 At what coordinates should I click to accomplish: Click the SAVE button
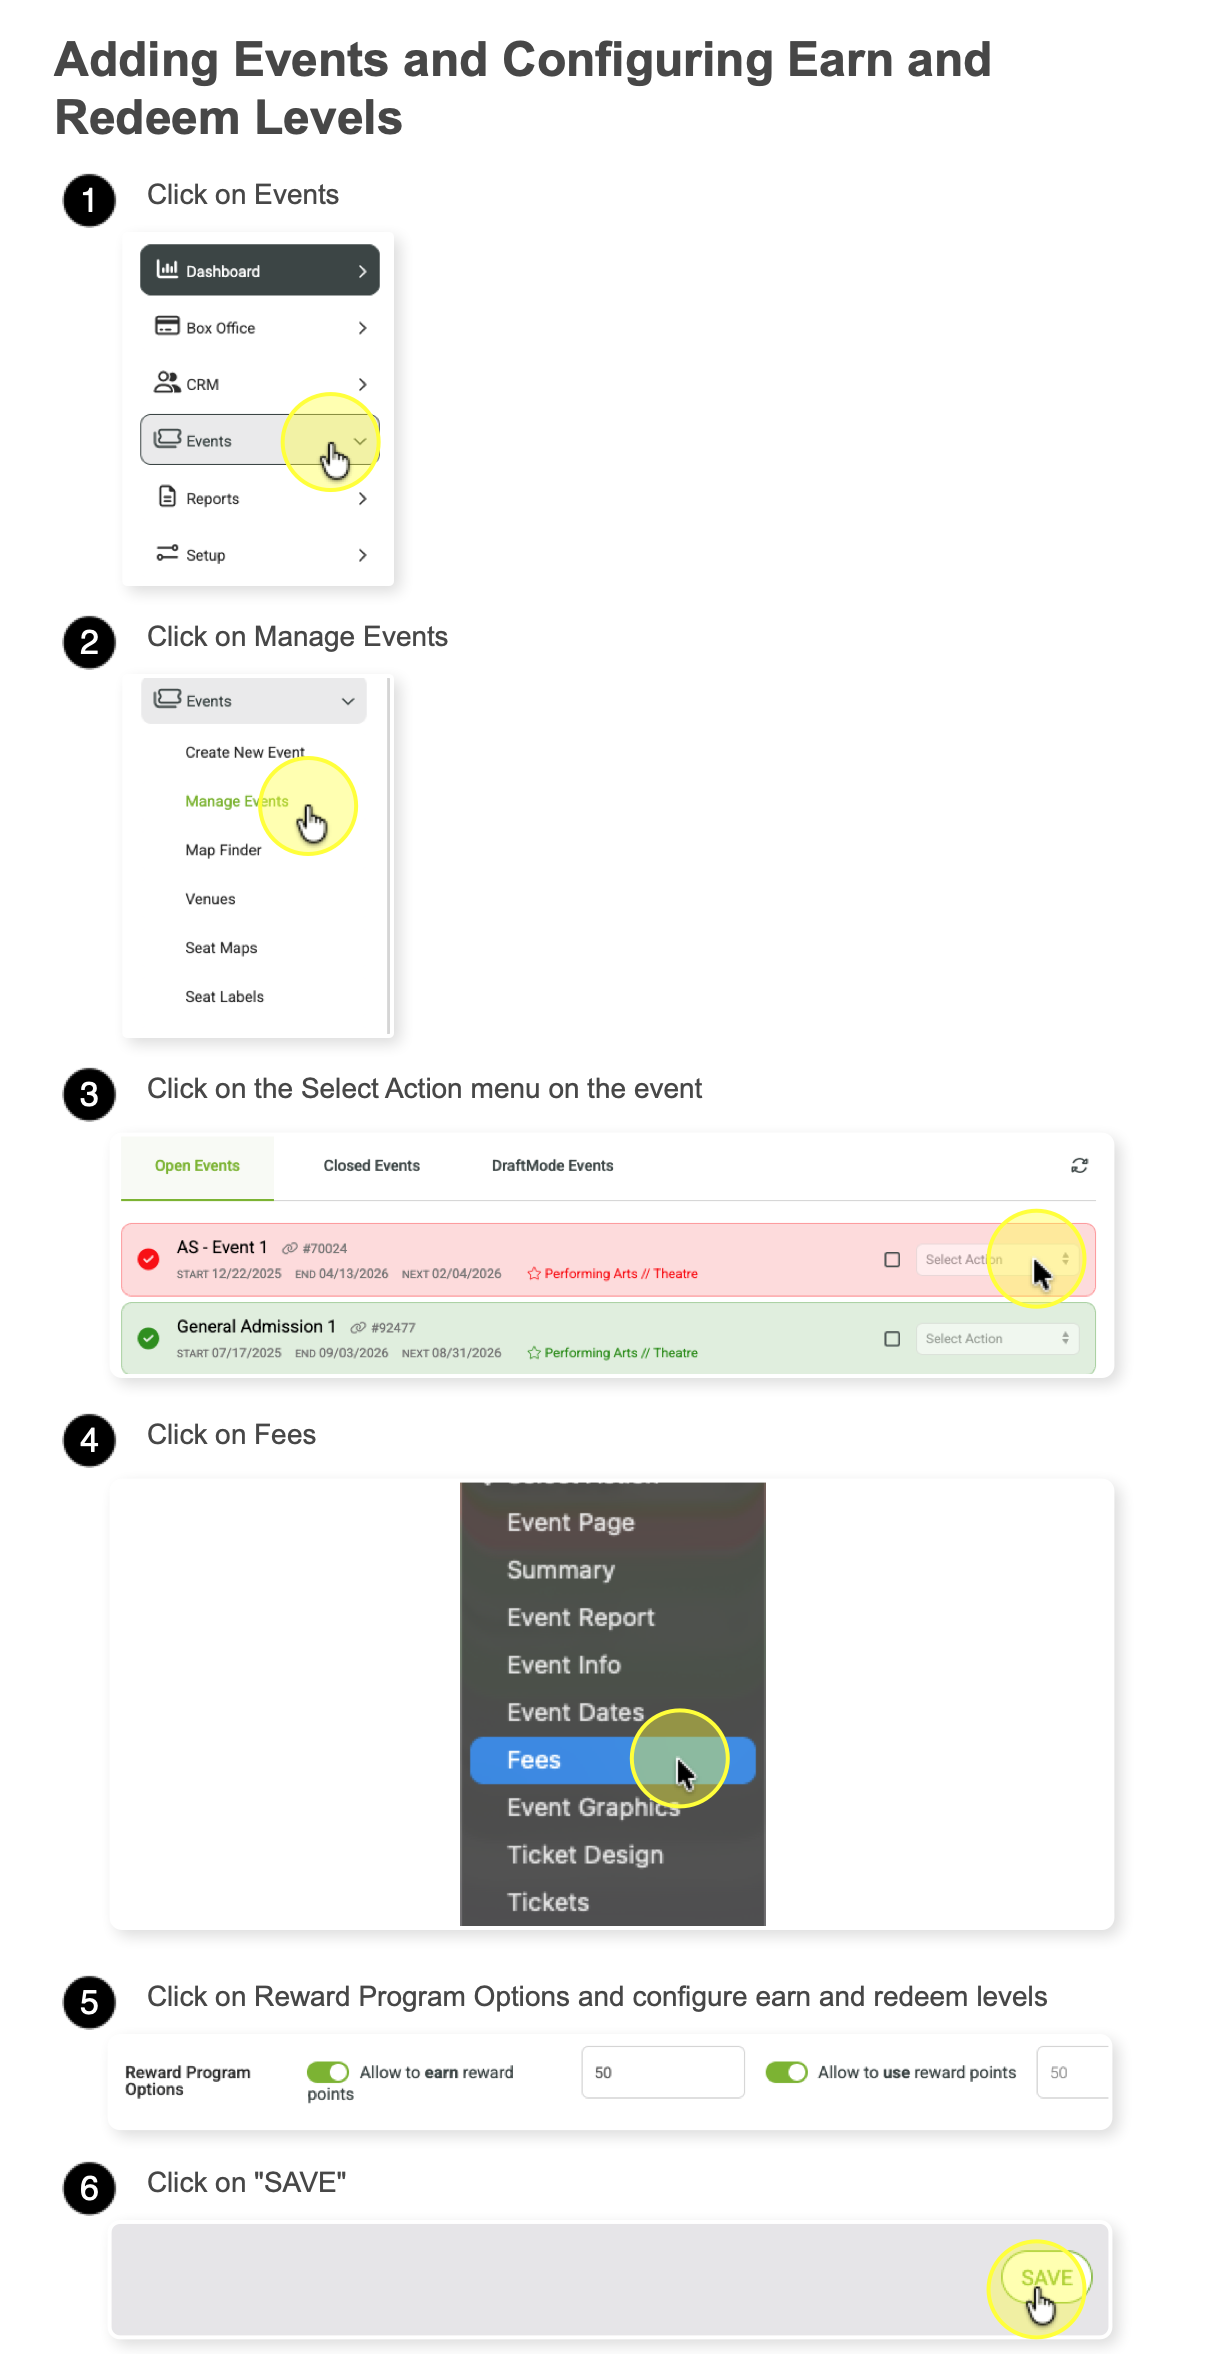[x=1046, y=2278]
